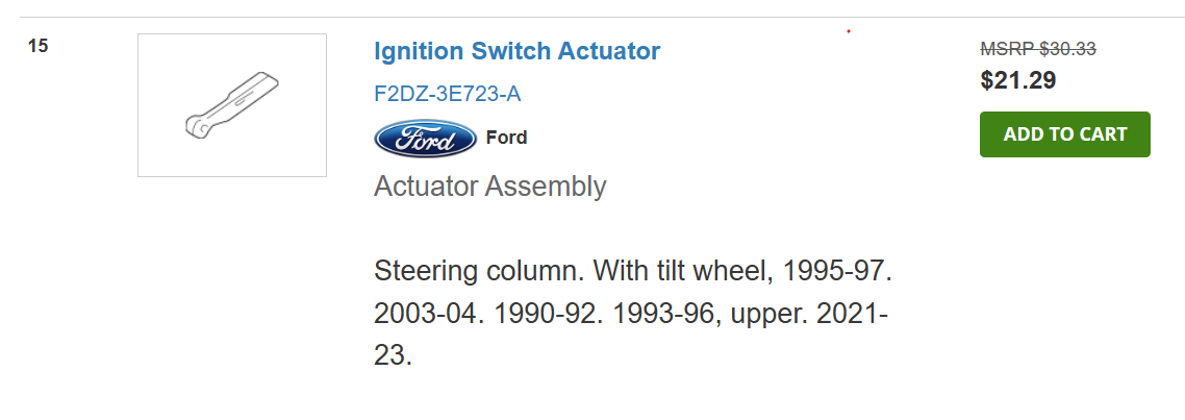1185x420 pixels.
Task: Click the crossed-out MSRP $30.33 price
Action: [x=1039, y=49]
